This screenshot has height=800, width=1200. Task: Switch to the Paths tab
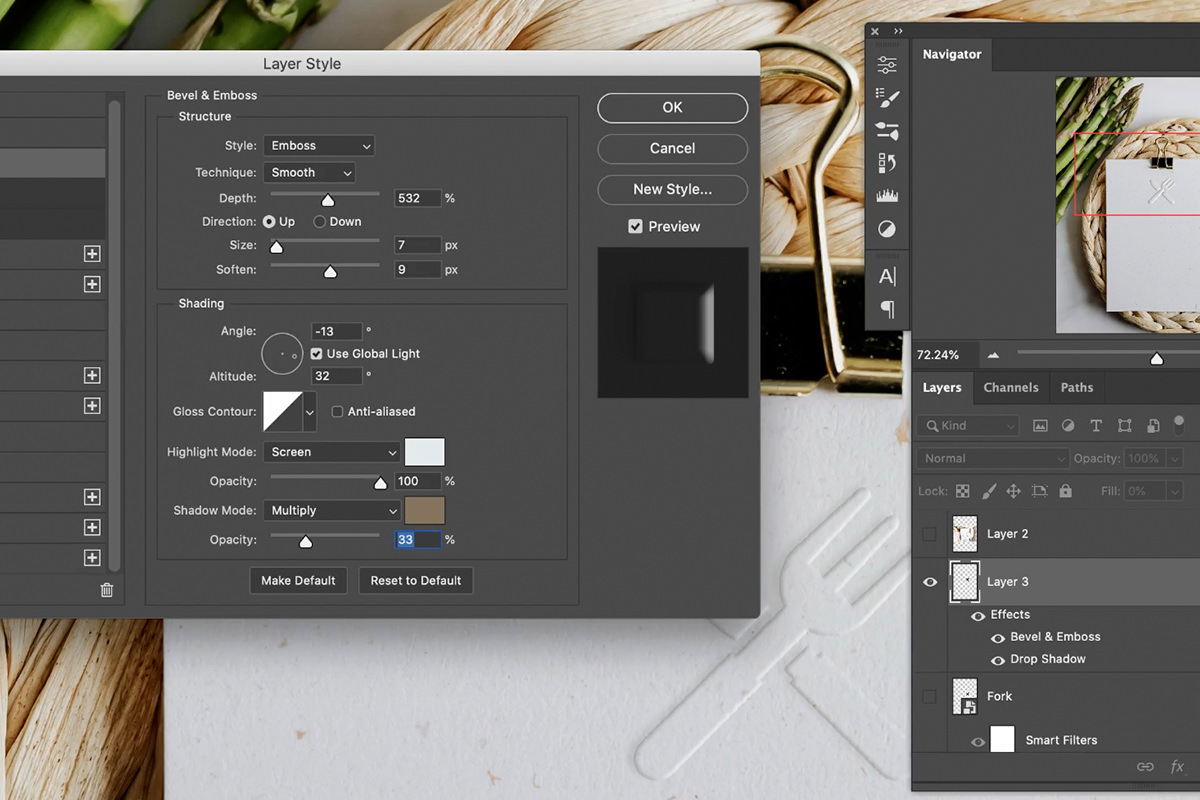[x=1077, y=387]
